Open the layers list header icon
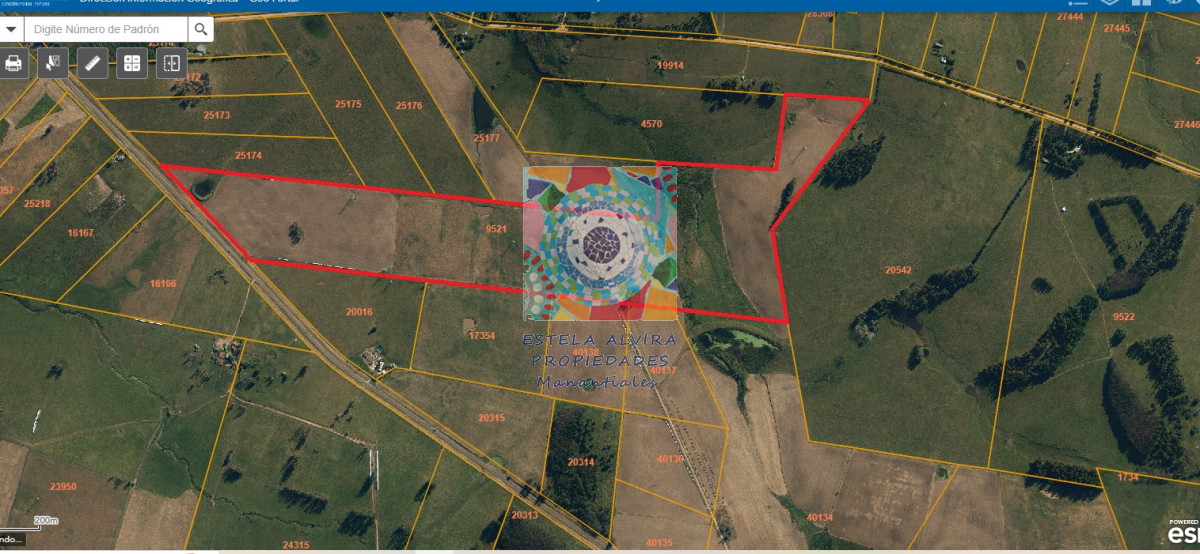The image size is (1200, 554). click(1109, 3)
